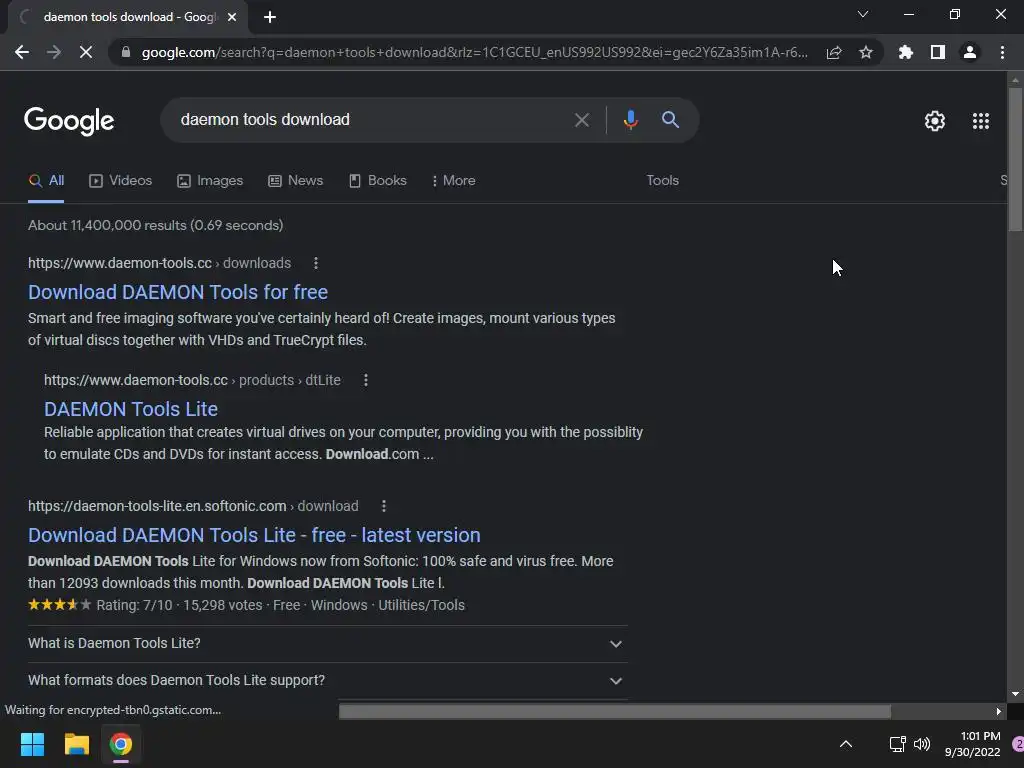Open Download DAEMON Tools for free link
1024x768 pixels.
[178, 292]
